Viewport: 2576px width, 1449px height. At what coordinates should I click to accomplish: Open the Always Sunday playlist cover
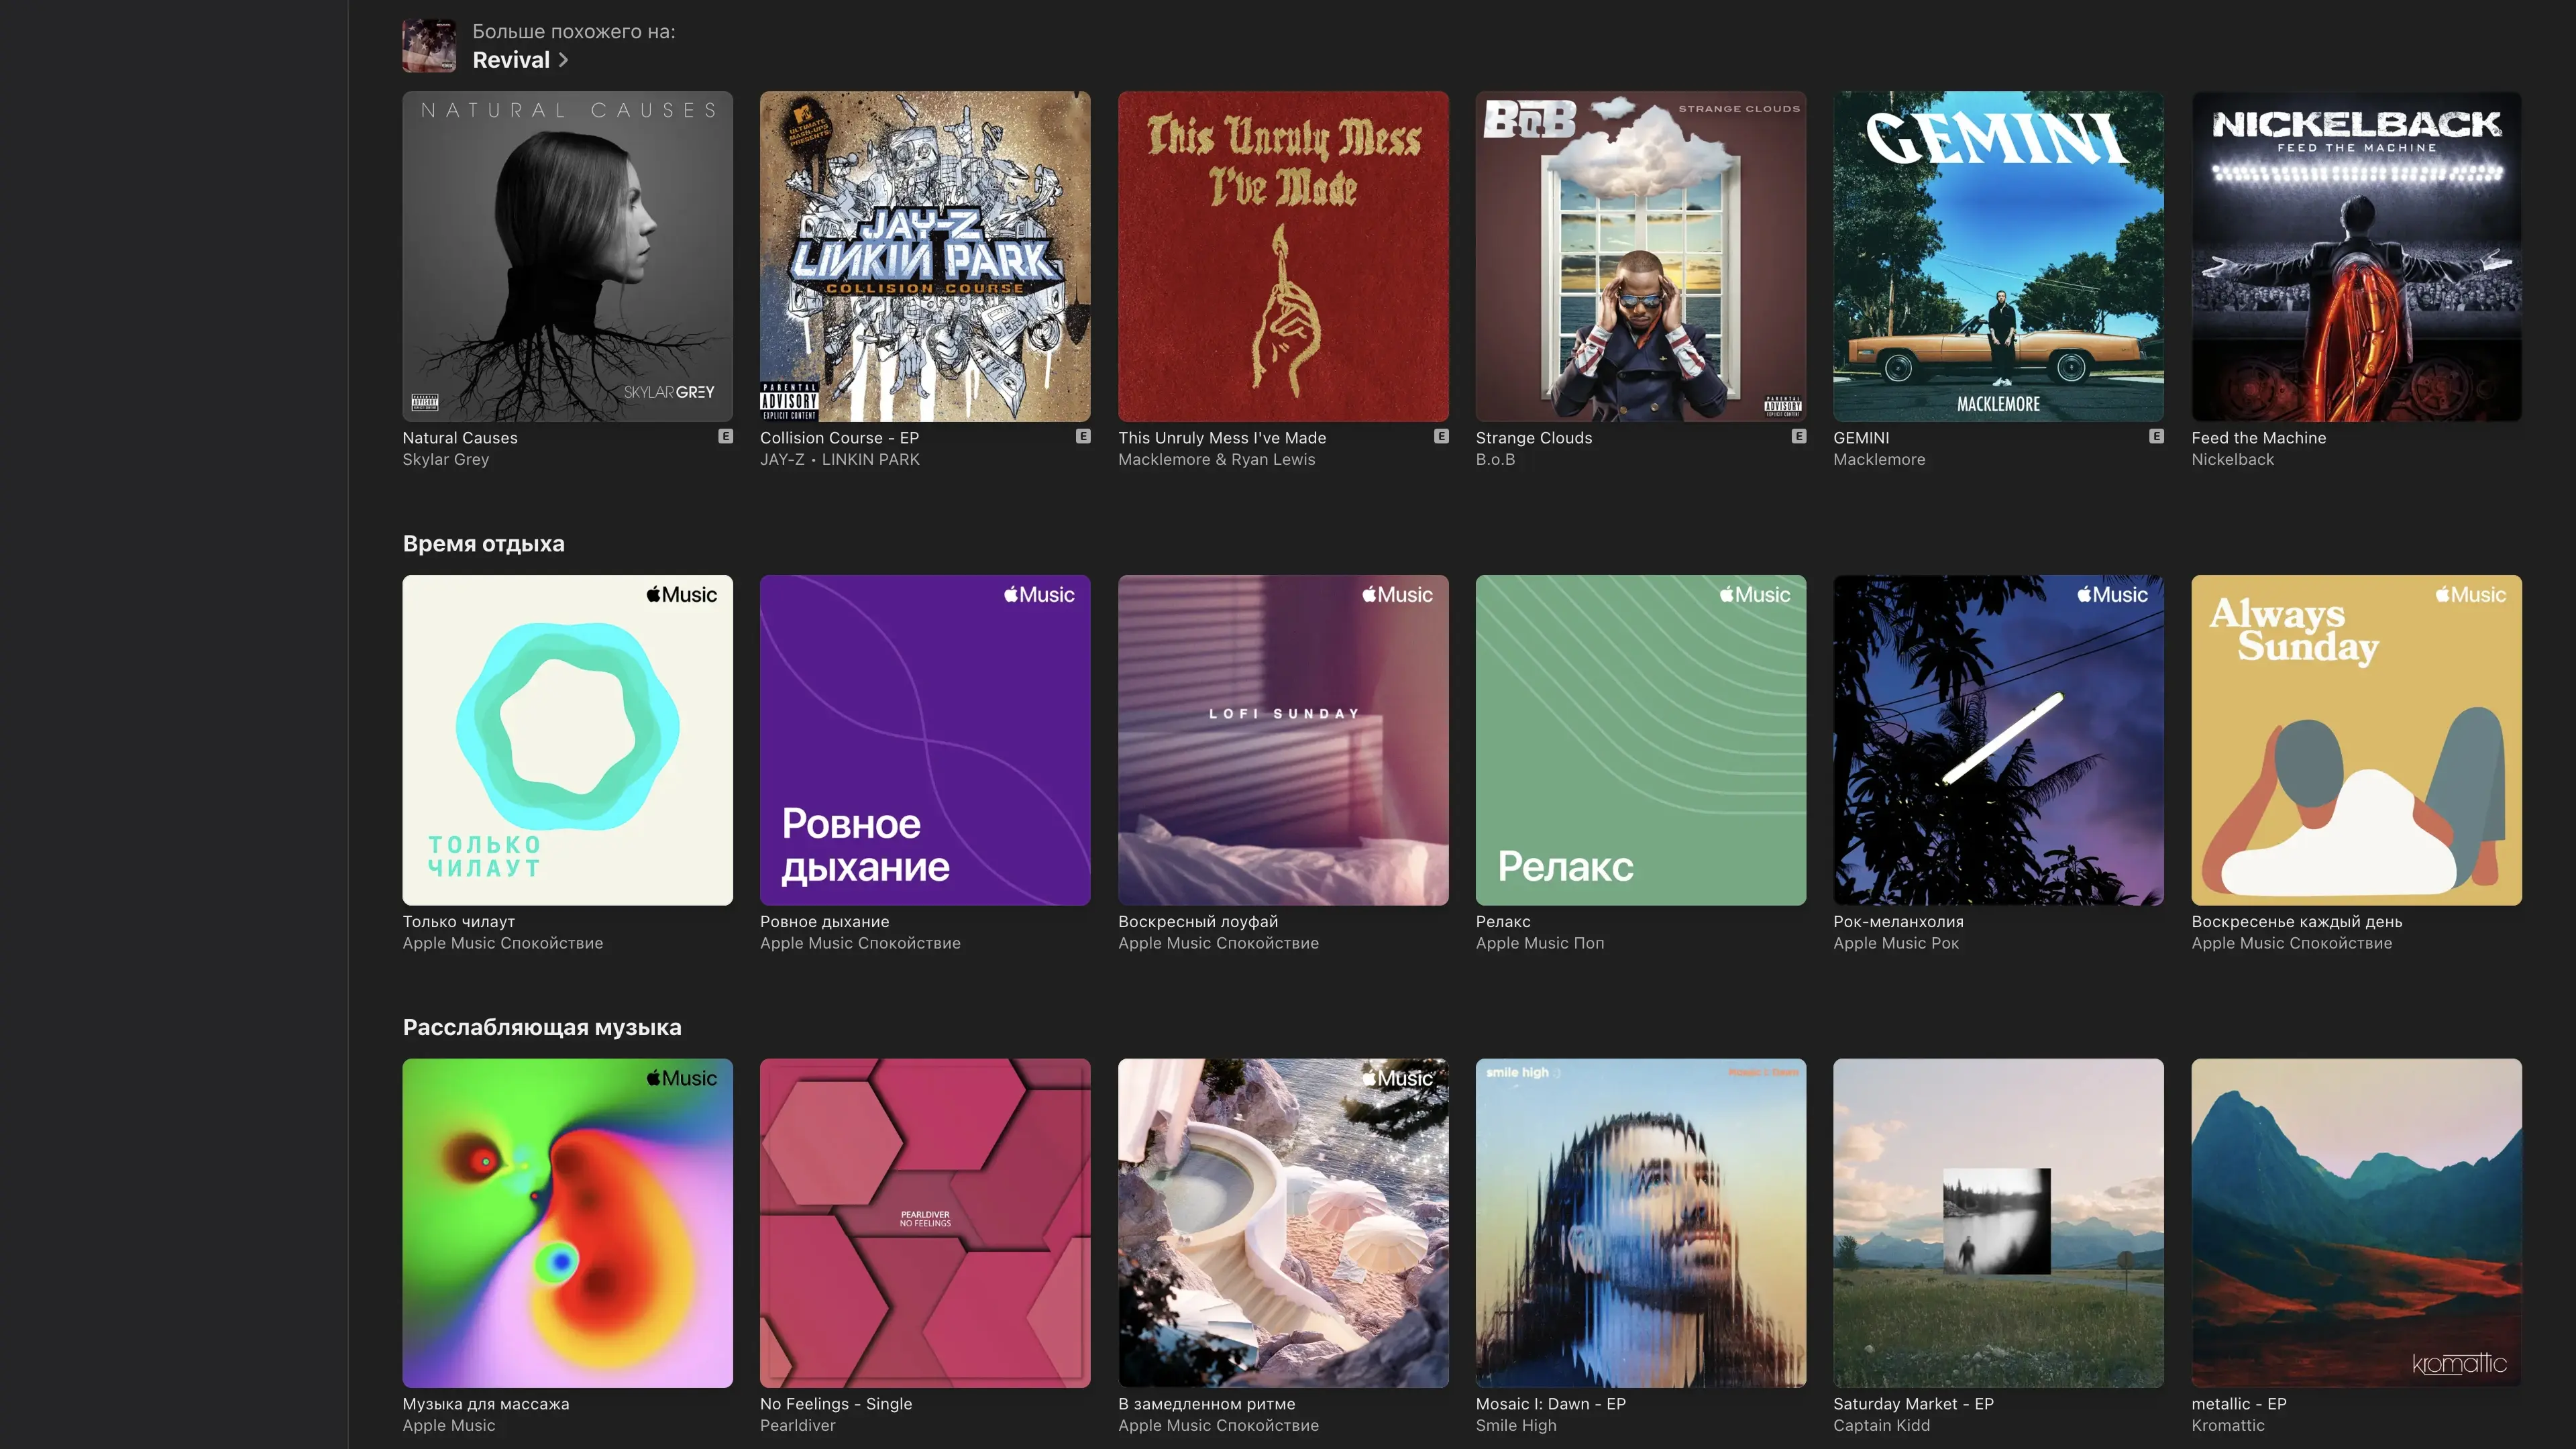(x=2356, y=740)
